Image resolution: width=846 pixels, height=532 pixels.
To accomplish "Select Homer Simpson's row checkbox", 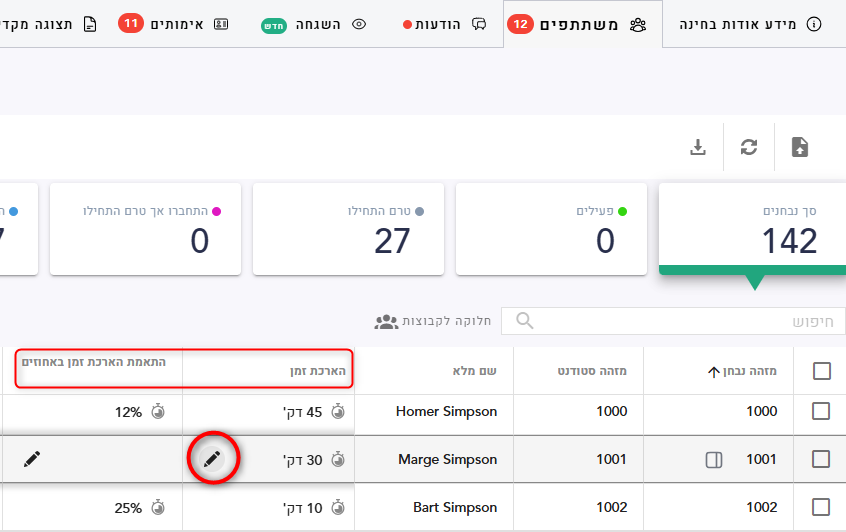I will [821, 411].
